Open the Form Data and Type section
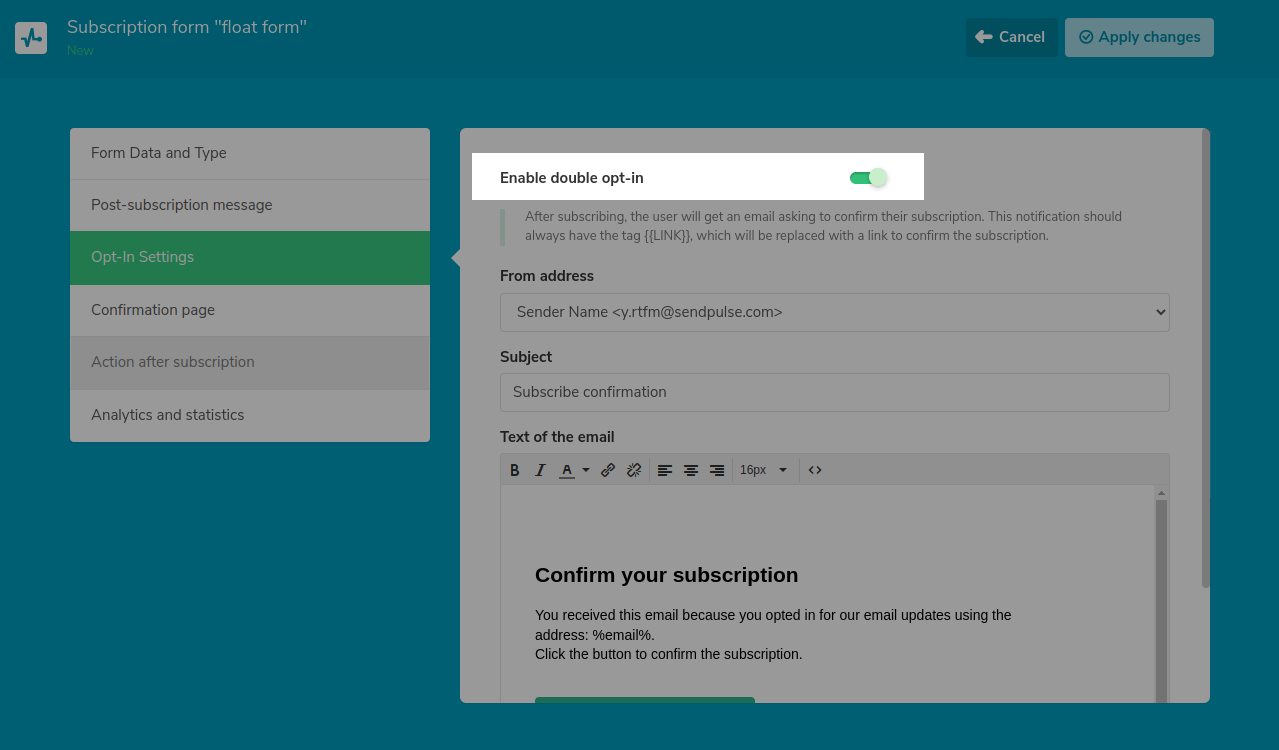 point(250,153)
